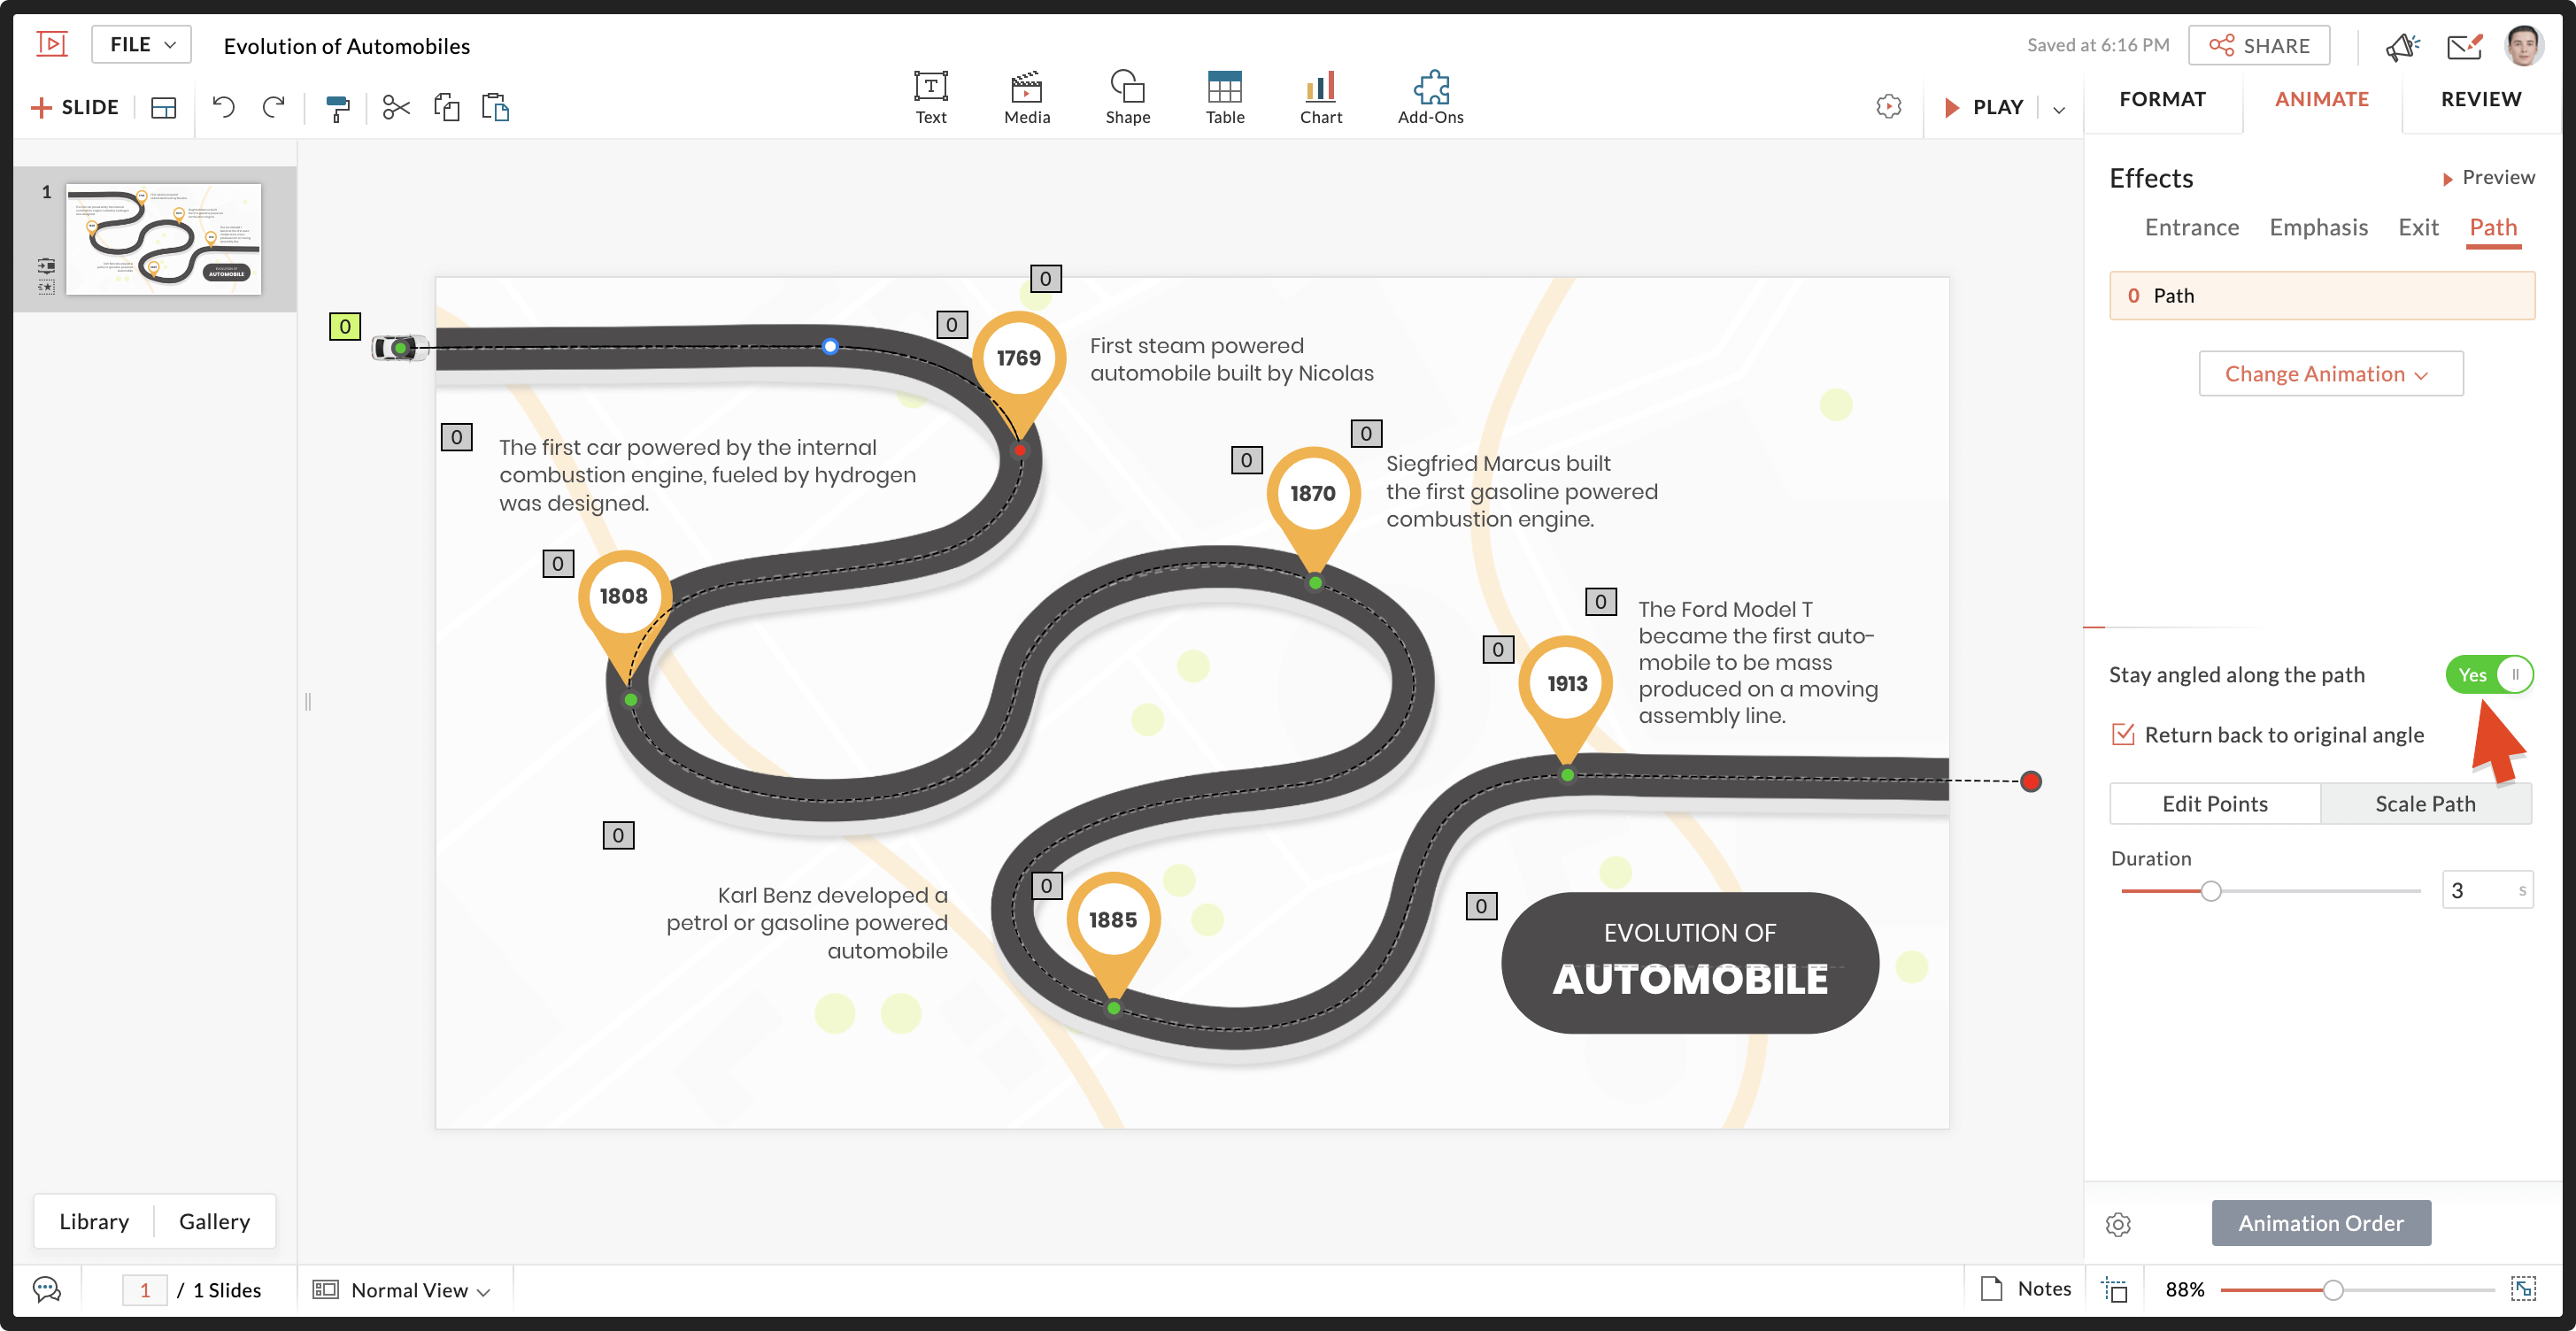
Task: Open the Add-Ons puzzle icon
Action: coord(1430,97)
